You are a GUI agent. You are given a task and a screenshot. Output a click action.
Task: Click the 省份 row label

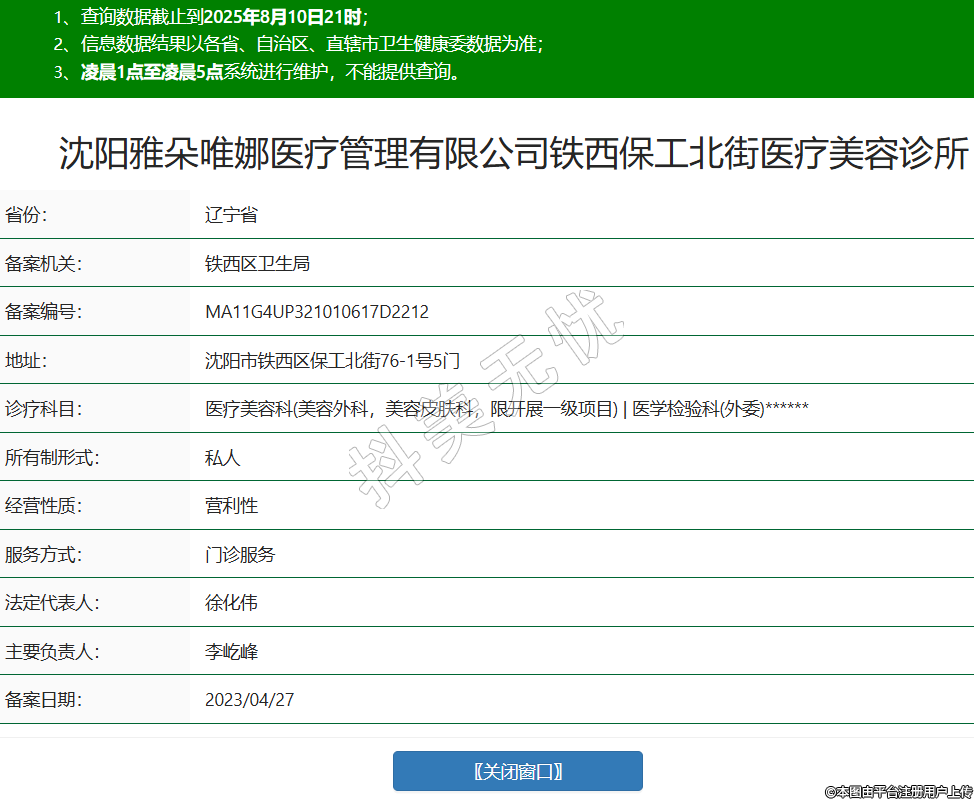[x=26, y=215]
